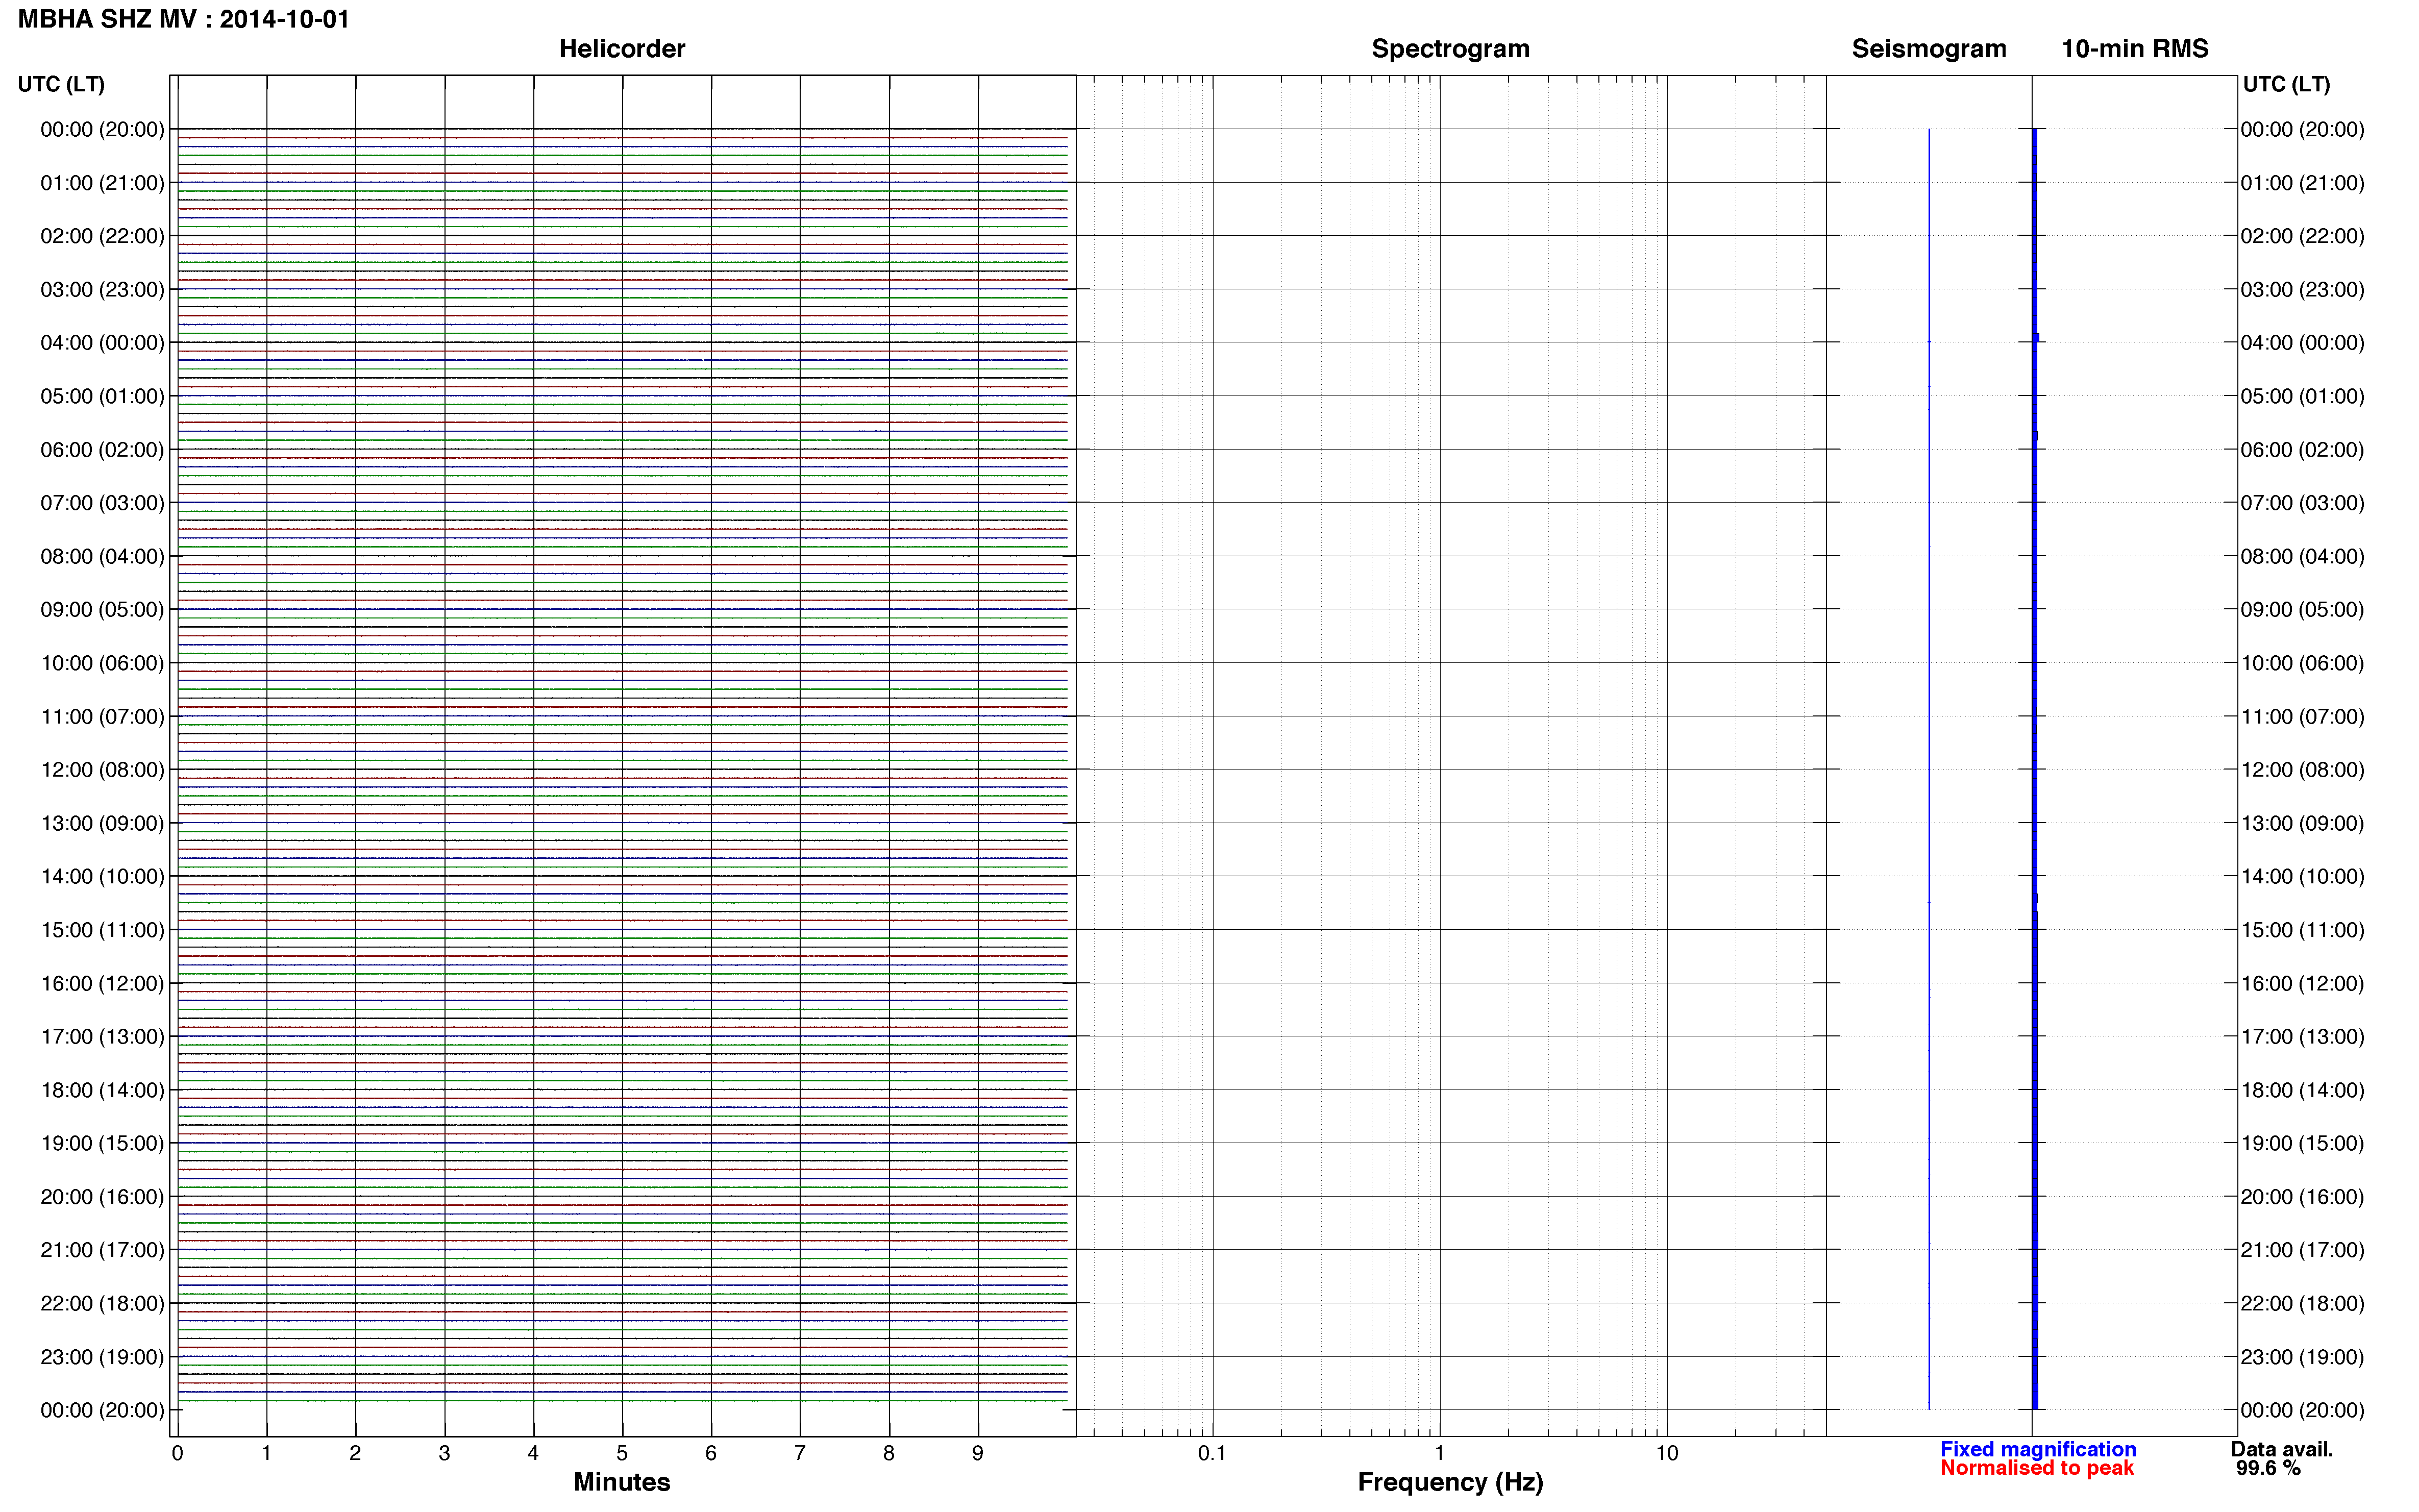Click the left 'UTC (LT)' axis header
Screen dimensions: 2419x1512
point(61,84)
